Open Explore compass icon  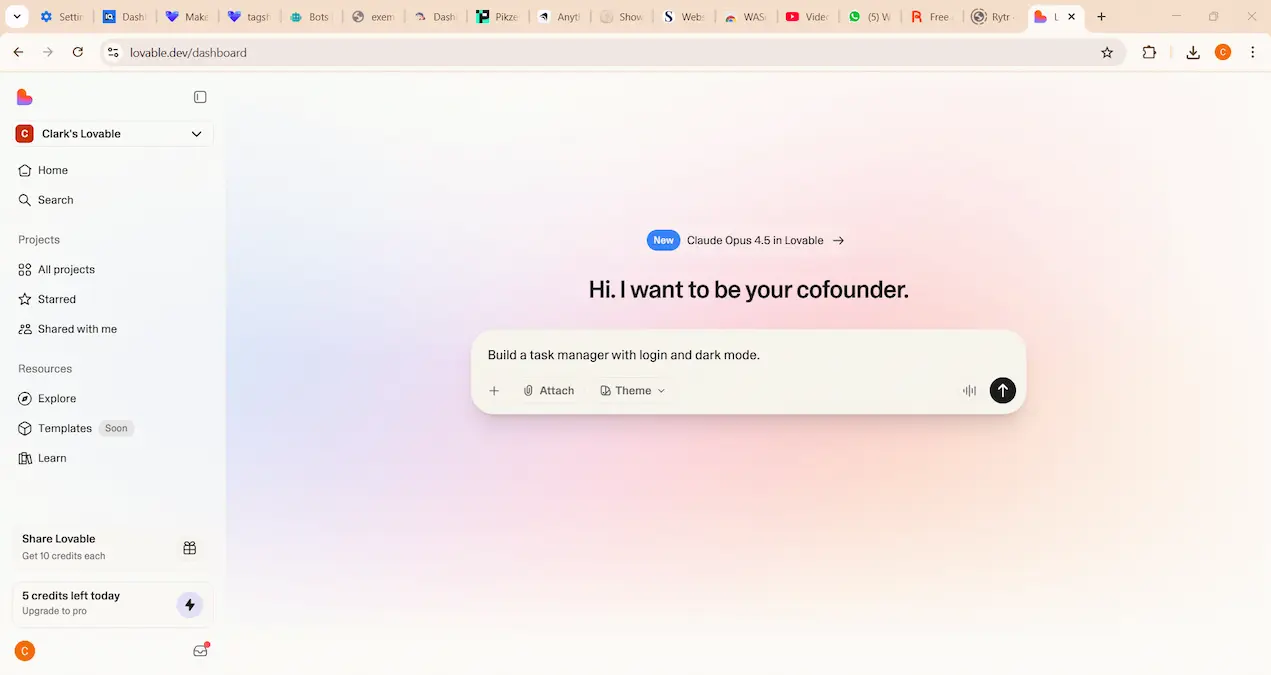pos(25,398)
